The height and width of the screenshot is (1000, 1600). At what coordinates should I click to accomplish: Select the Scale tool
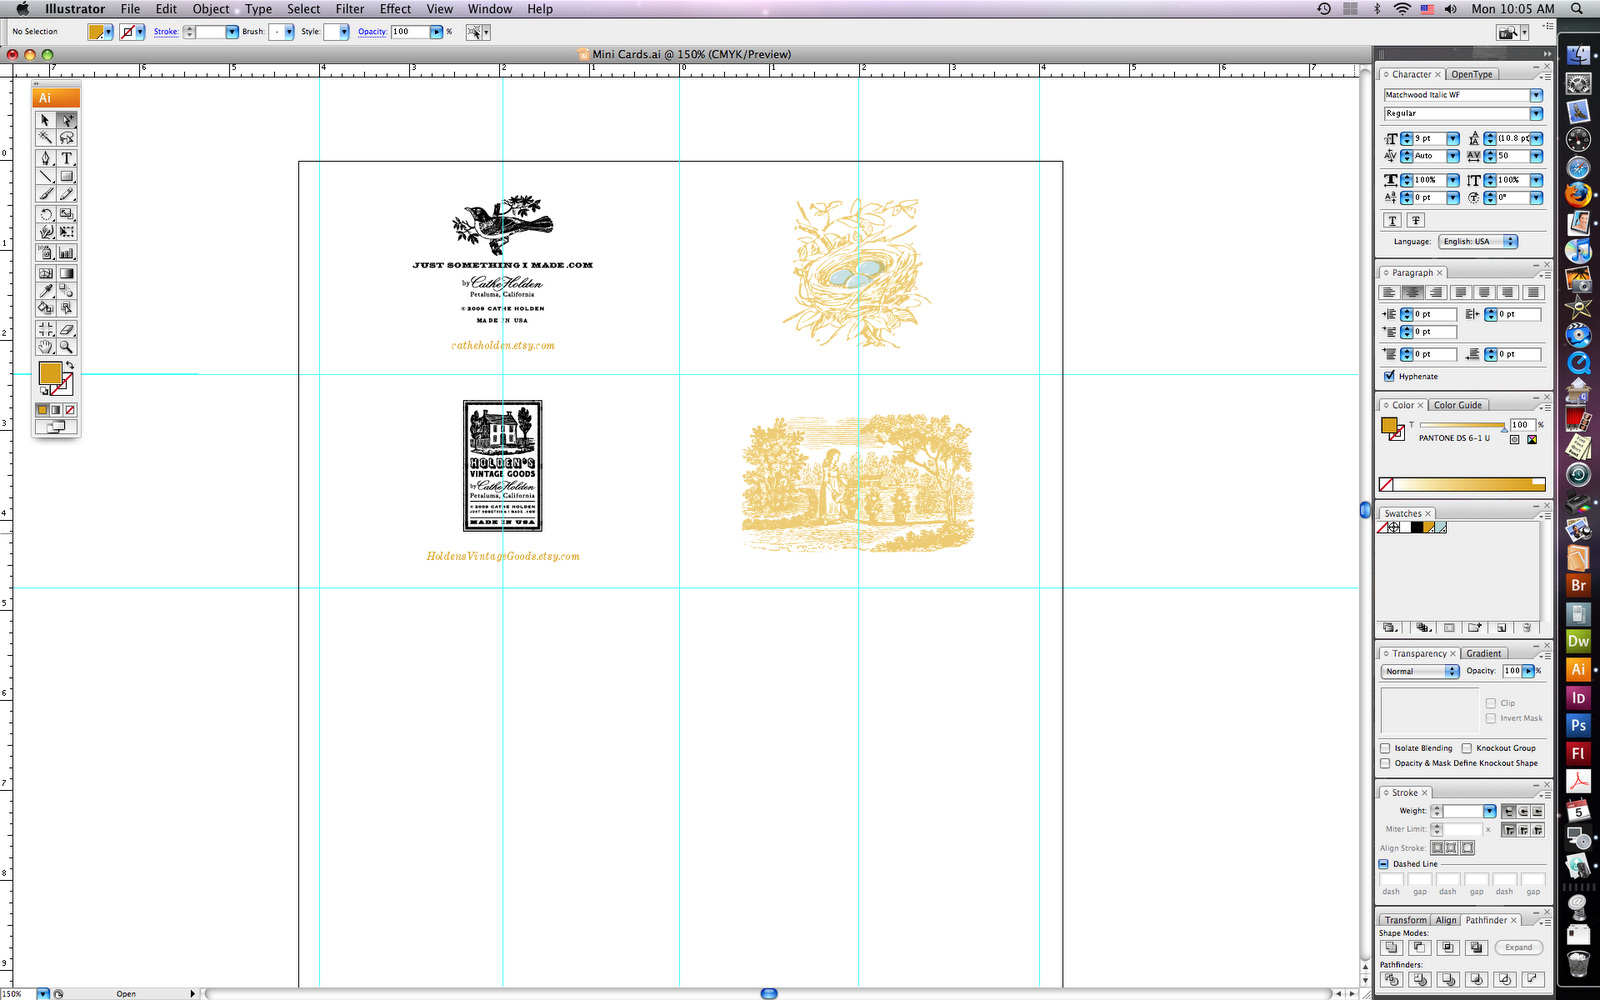pyautogui.click(x=67, y=214)
